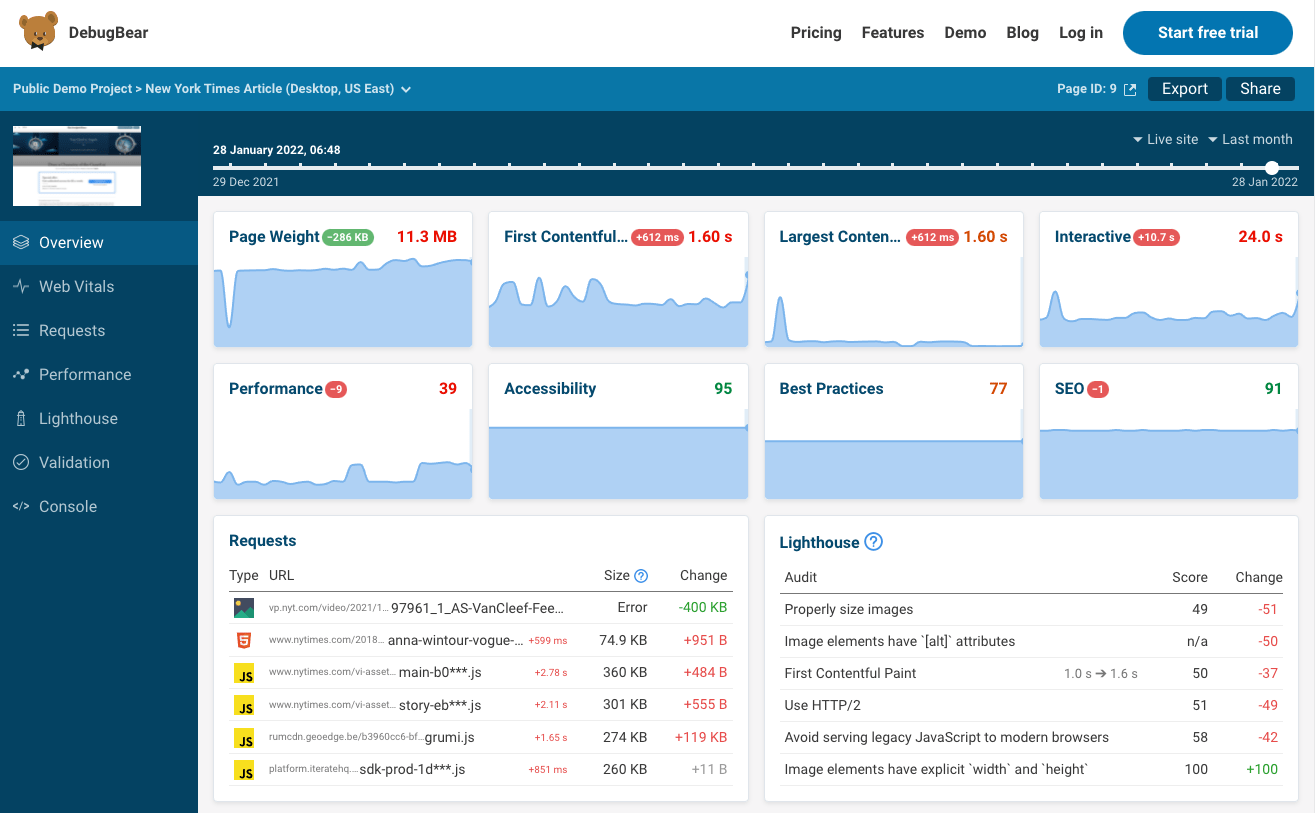This screenshot has width=1315, height=813.
Task: Click the Export button
Action: click(x=1185, y=89)
